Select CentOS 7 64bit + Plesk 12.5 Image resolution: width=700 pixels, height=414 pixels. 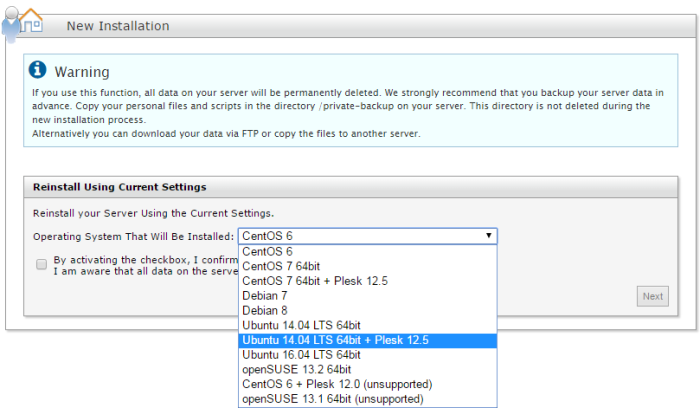click(314, 281)
